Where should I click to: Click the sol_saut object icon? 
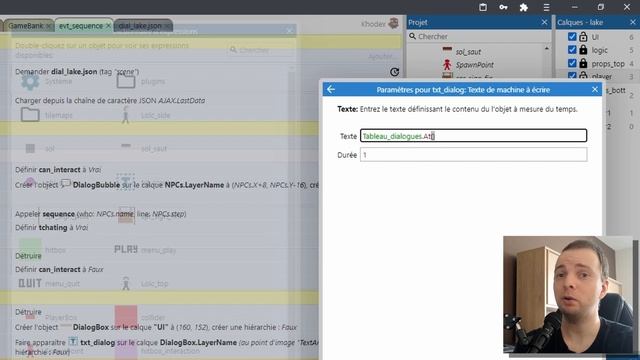(447, 49)
